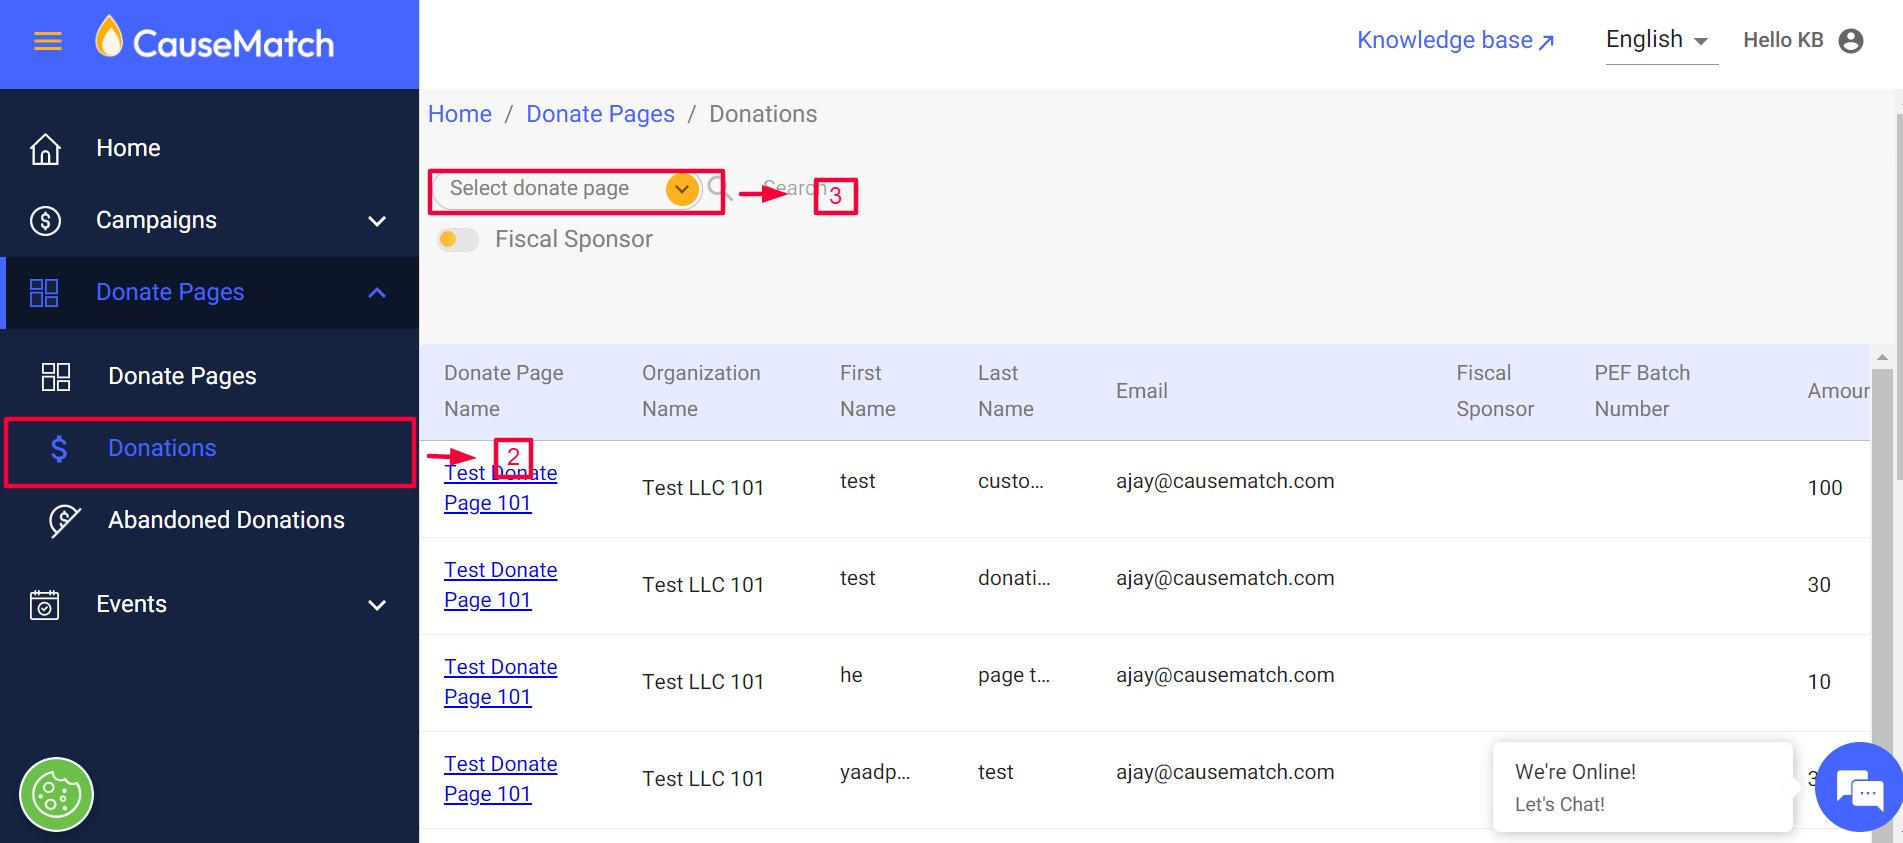1903x843 pixels.
Task: Expand the Campaigns menu chevron
Action: tap(377, 220)
